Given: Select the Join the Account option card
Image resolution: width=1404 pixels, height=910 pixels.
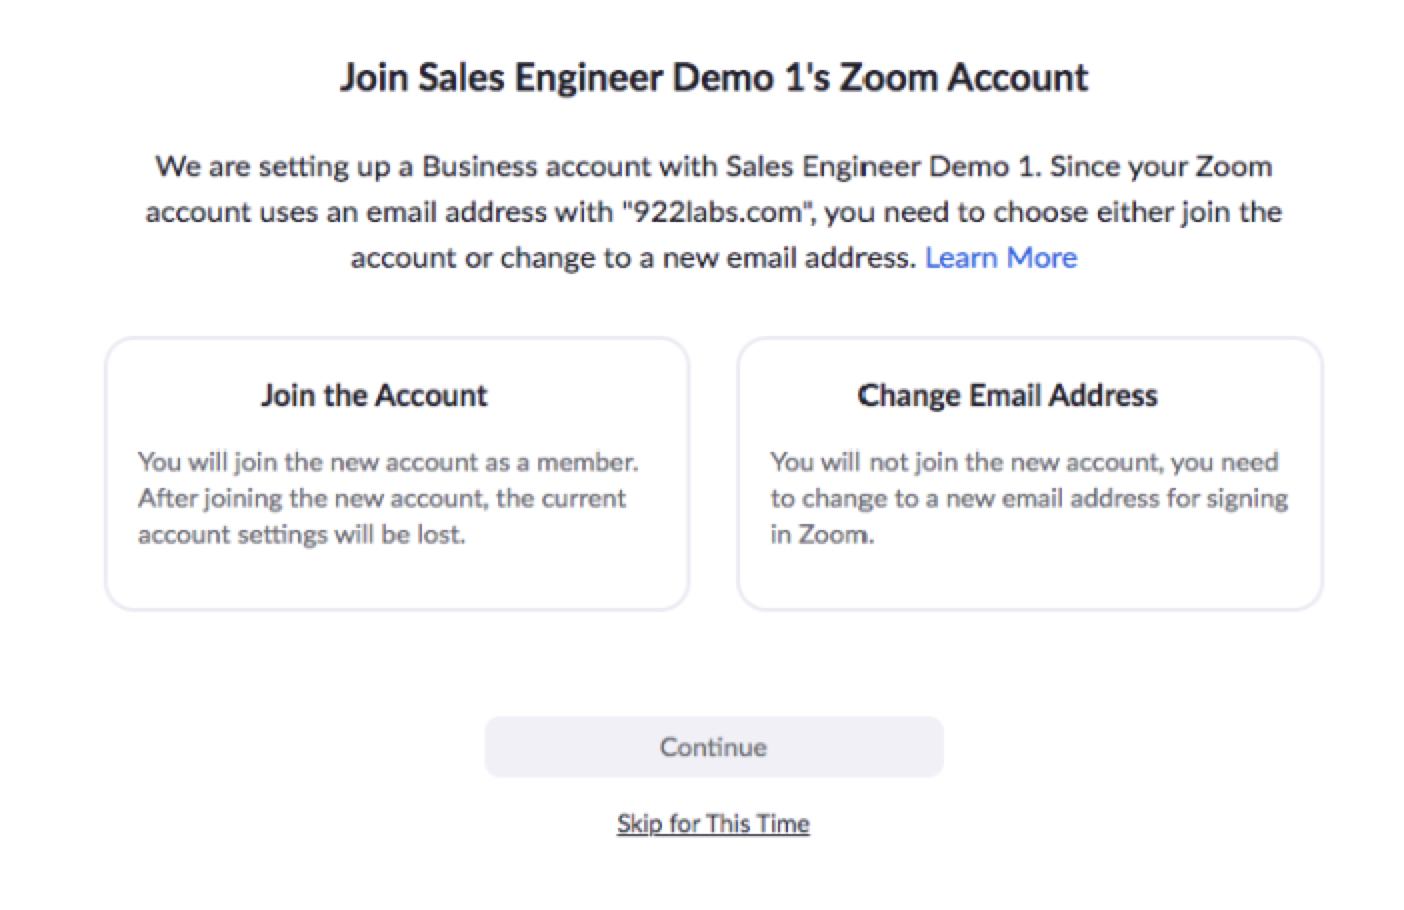Looking at the screenshot, I should pos(397,474).
